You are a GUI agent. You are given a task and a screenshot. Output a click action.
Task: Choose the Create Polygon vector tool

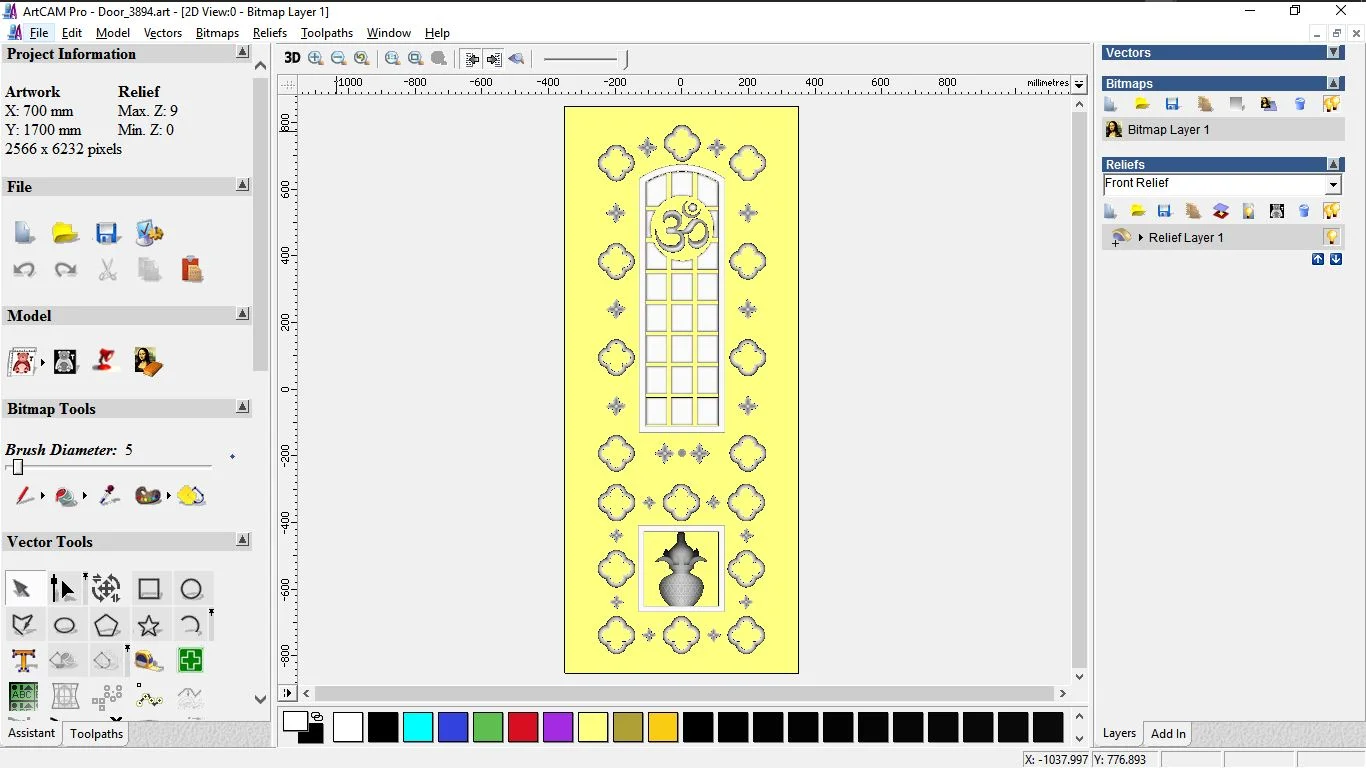107,626
